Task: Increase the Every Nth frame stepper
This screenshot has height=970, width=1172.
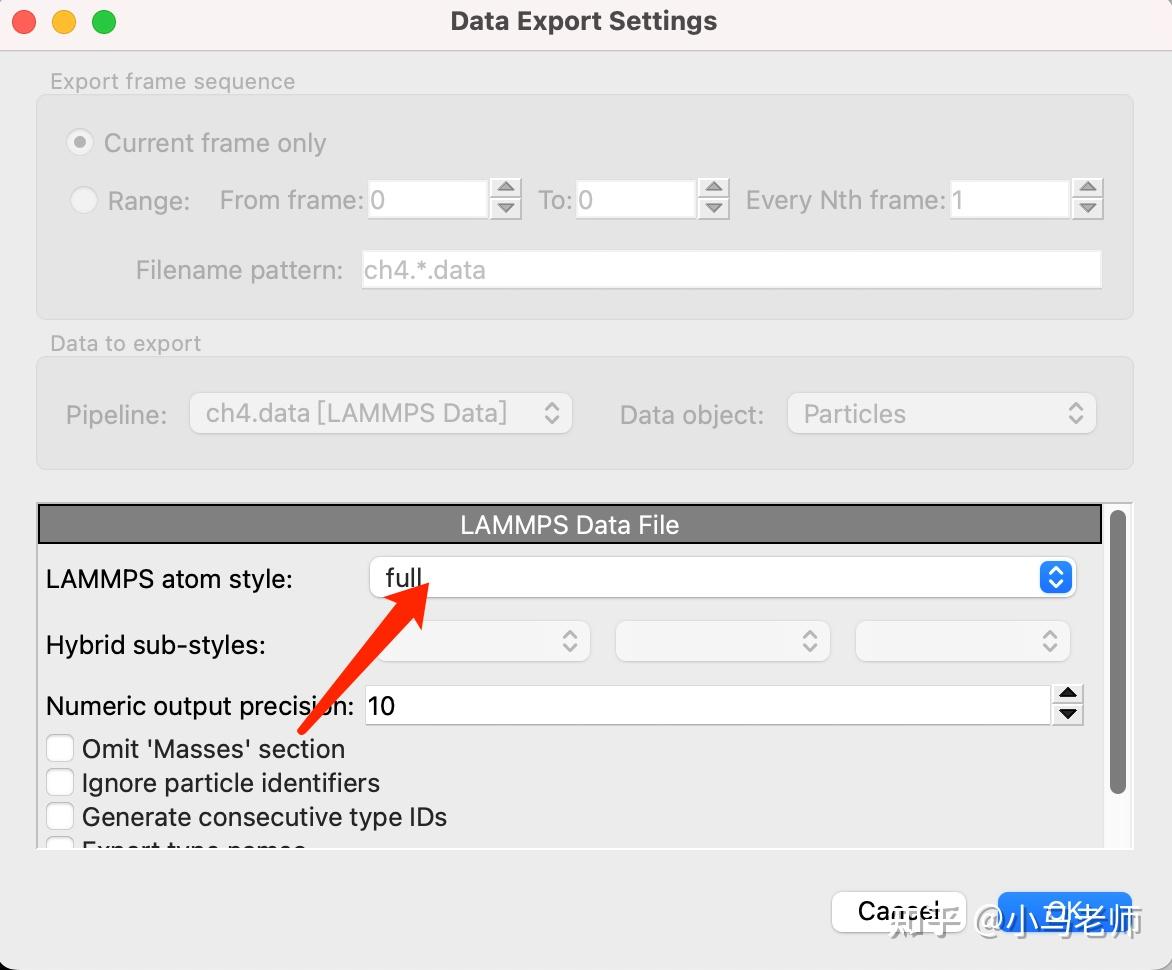Action: [1087, 189]
